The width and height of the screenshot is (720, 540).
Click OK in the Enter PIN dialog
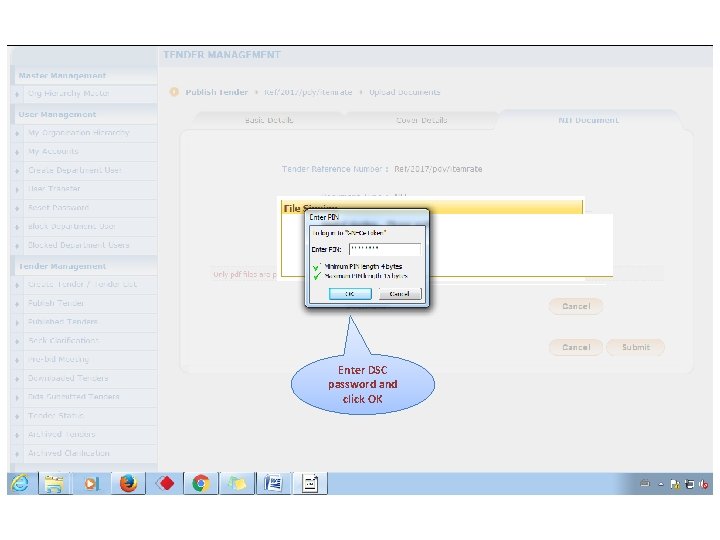pos(350,294)
